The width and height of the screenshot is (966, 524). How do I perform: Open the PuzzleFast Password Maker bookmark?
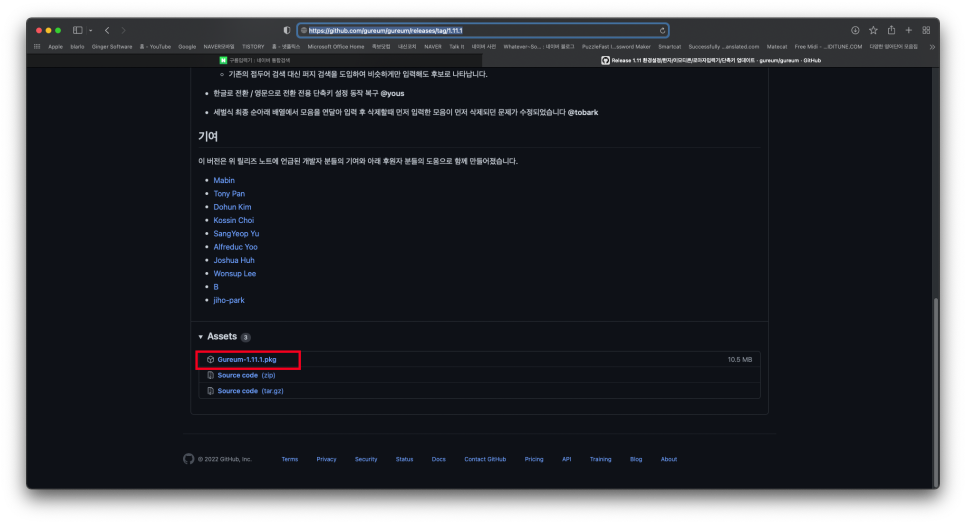[616, 47]
